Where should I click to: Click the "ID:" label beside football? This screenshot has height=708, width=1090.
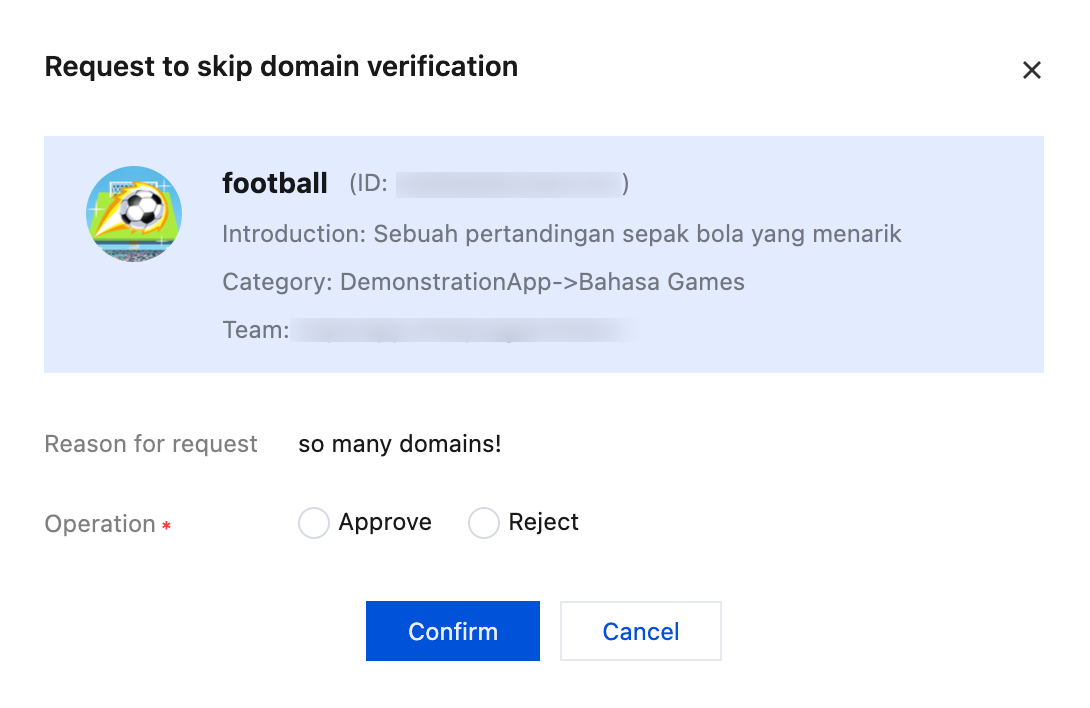pyautogui.click(x=368, y=184)
